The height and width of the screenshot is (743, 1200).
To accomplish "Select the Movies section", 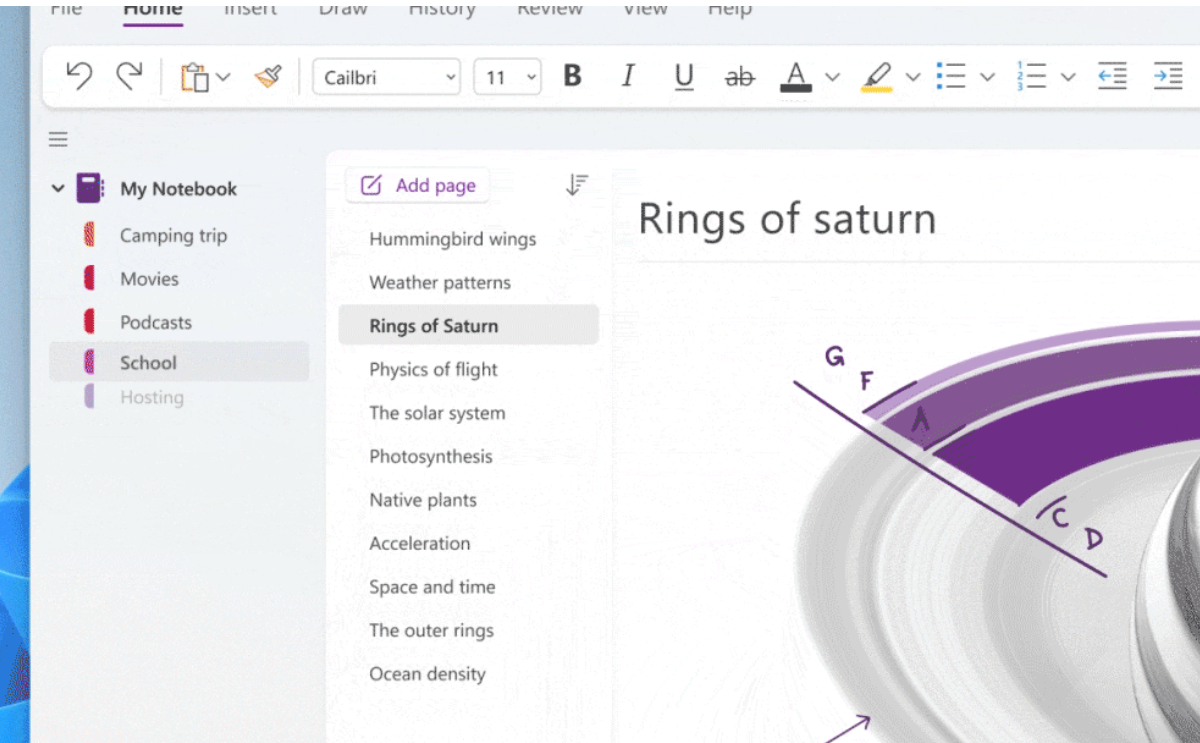I will (x=150, y=279).
